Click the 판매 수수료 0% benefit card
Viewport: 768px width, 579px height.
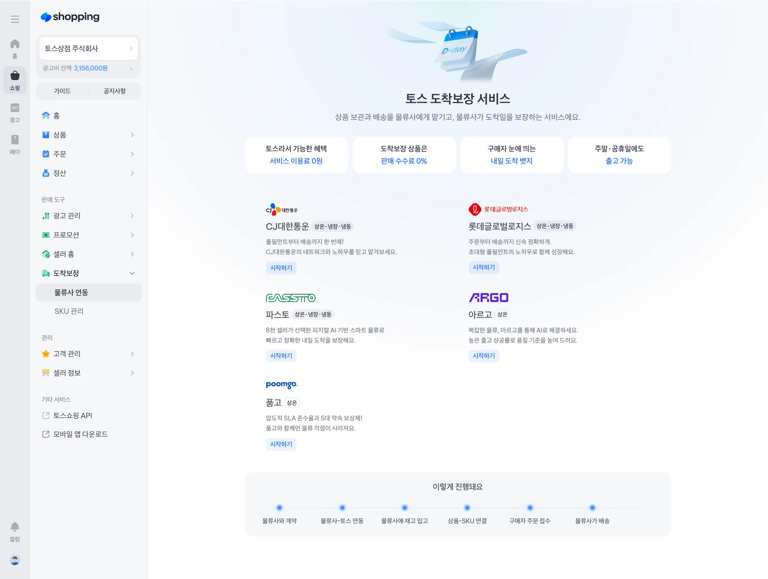click(x=404, y=155)
